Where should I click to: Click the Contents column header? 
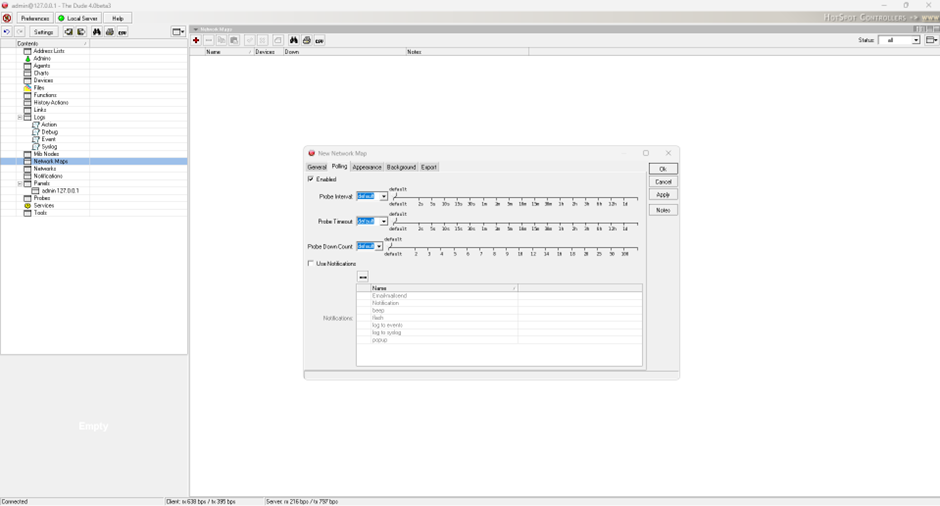click(x=52, y=43)
